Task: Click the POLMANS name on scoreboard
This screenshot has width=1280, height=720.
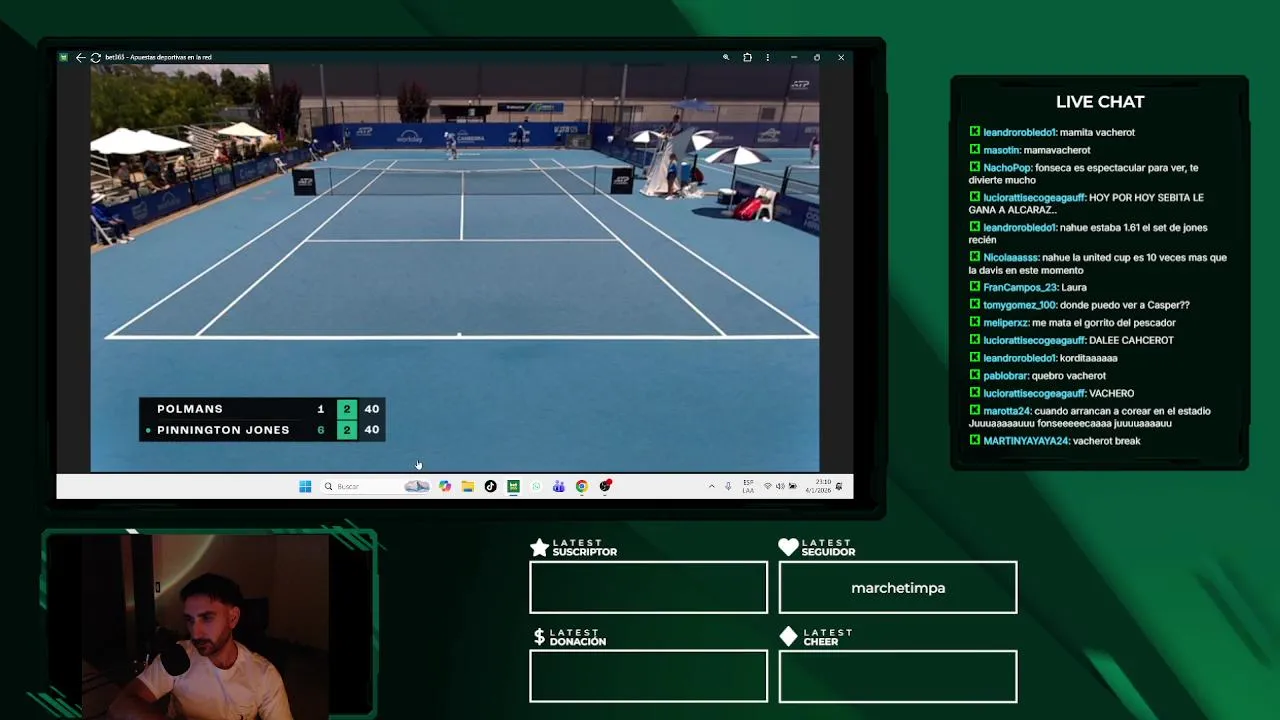Action: (x=190, y=409)
